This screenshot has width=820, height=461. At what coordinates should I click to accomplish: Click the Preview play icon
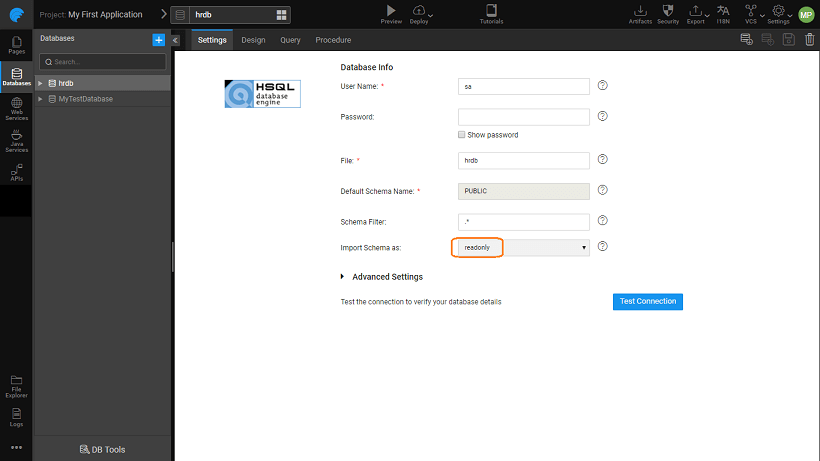[391, 11]
